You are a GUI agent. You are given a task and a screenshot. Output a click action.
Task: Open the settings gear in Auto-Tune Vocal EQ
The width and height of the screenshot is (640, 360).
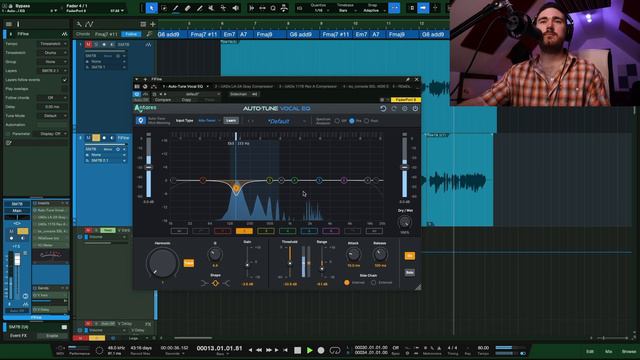404,109
